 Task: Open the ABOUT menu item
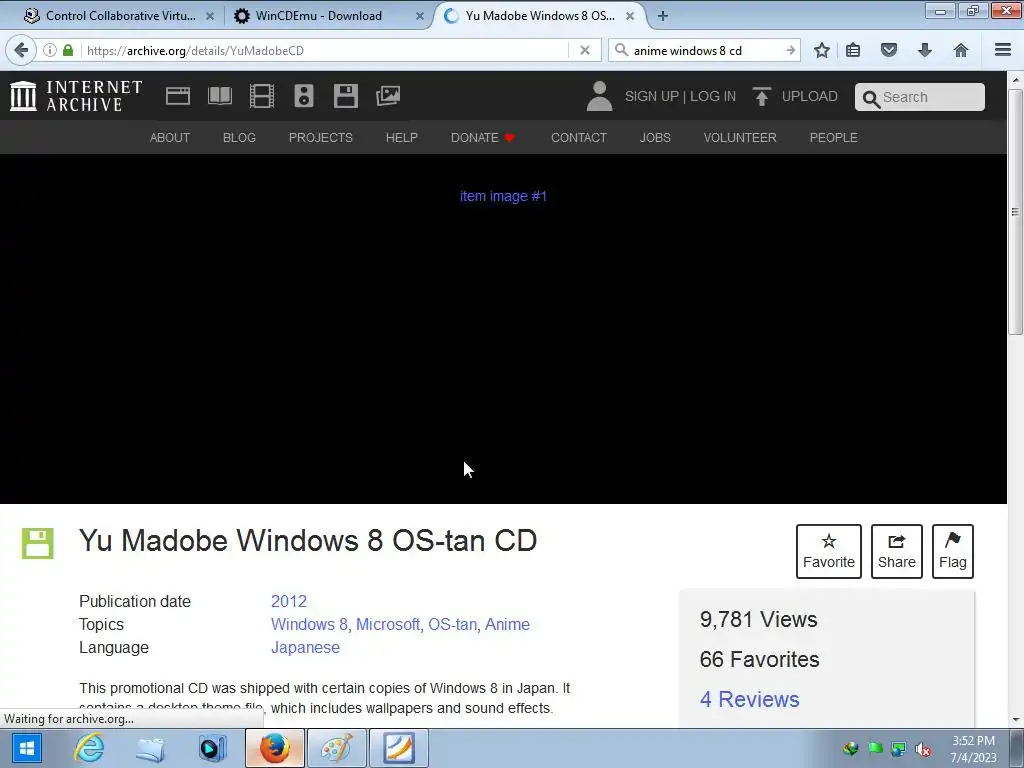coord(170,138)
